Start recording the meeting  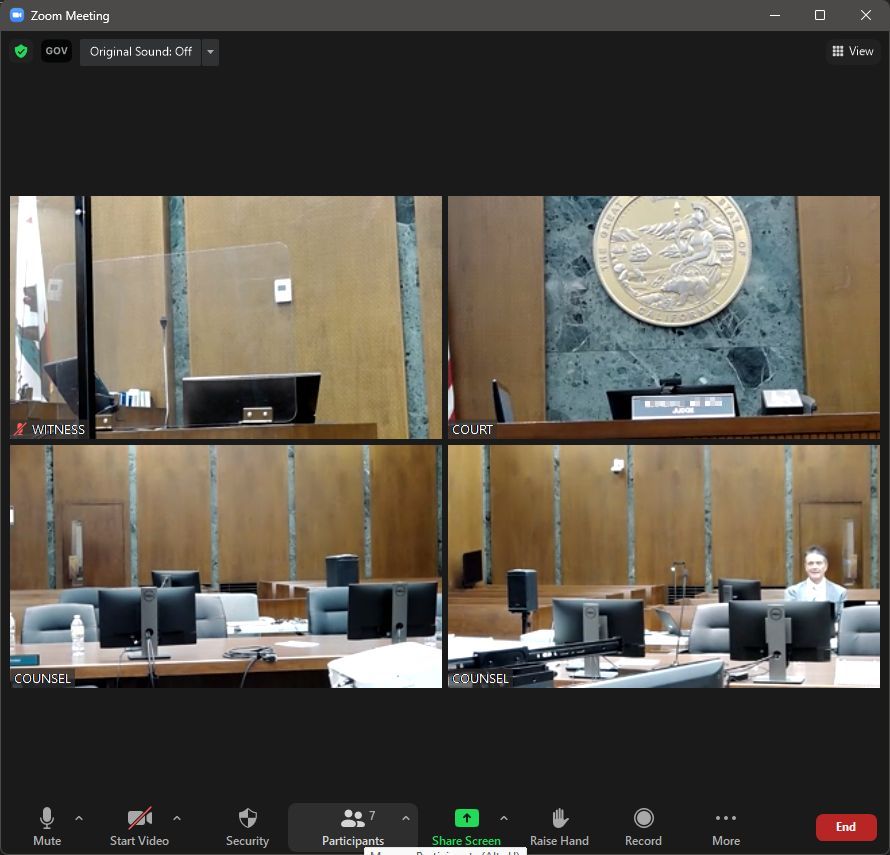(x=643, y=827)
